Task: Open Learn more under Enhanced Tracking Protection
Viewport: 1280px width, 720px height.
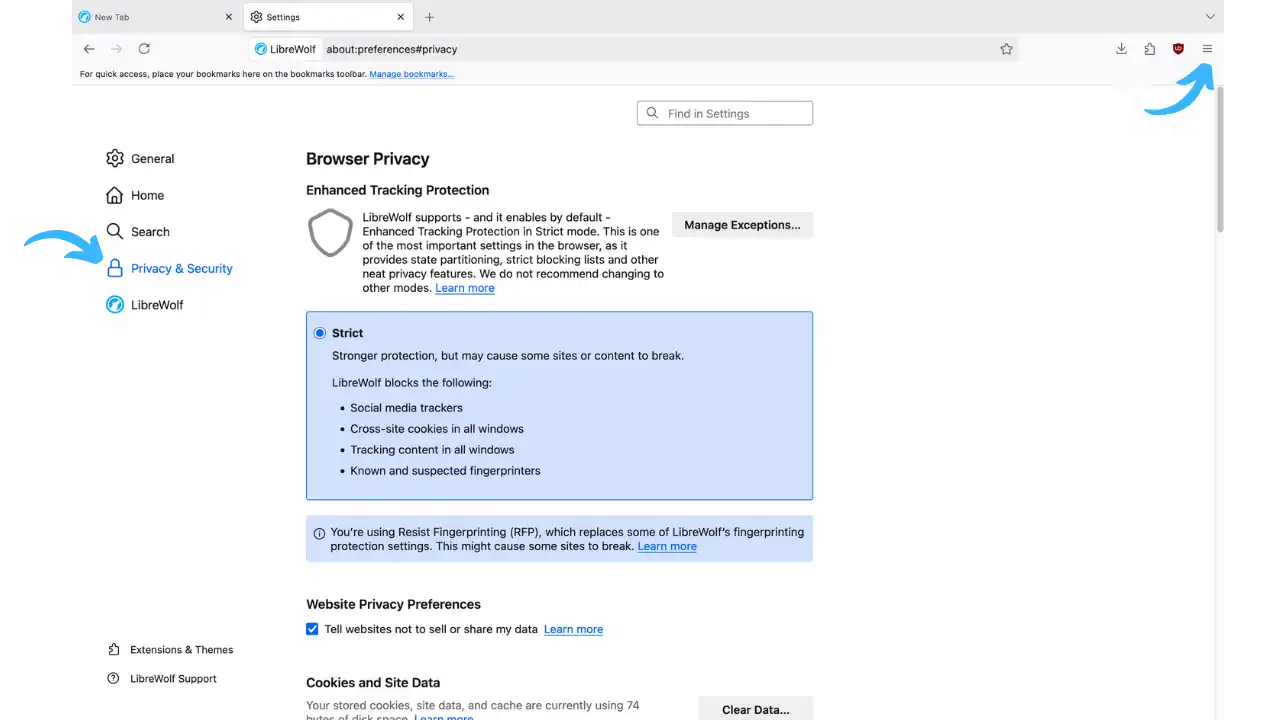Action: click(x=465, y=288)
